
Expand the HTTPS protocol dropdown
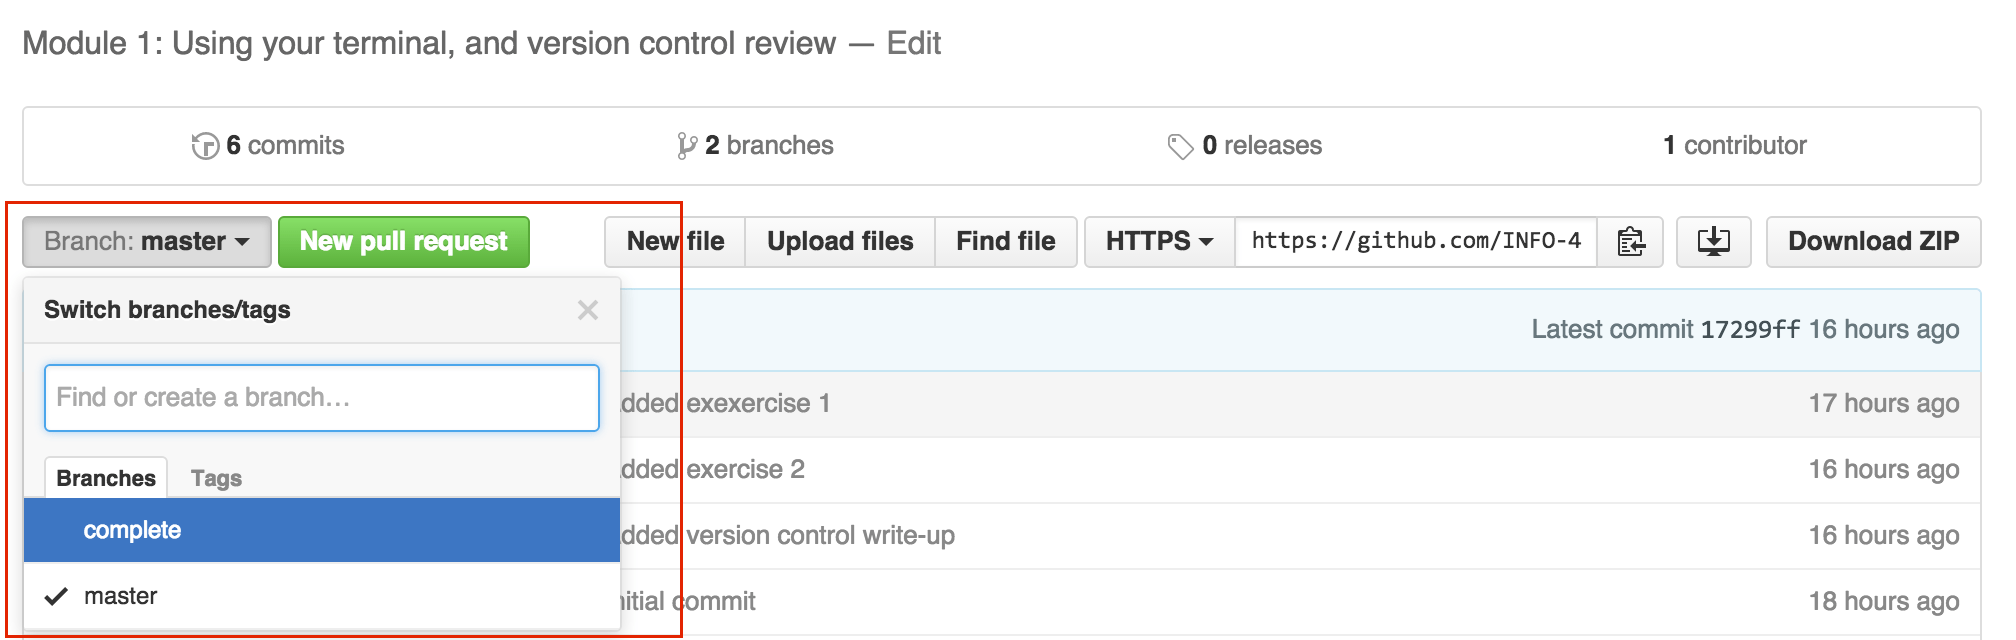point(1160,242)
